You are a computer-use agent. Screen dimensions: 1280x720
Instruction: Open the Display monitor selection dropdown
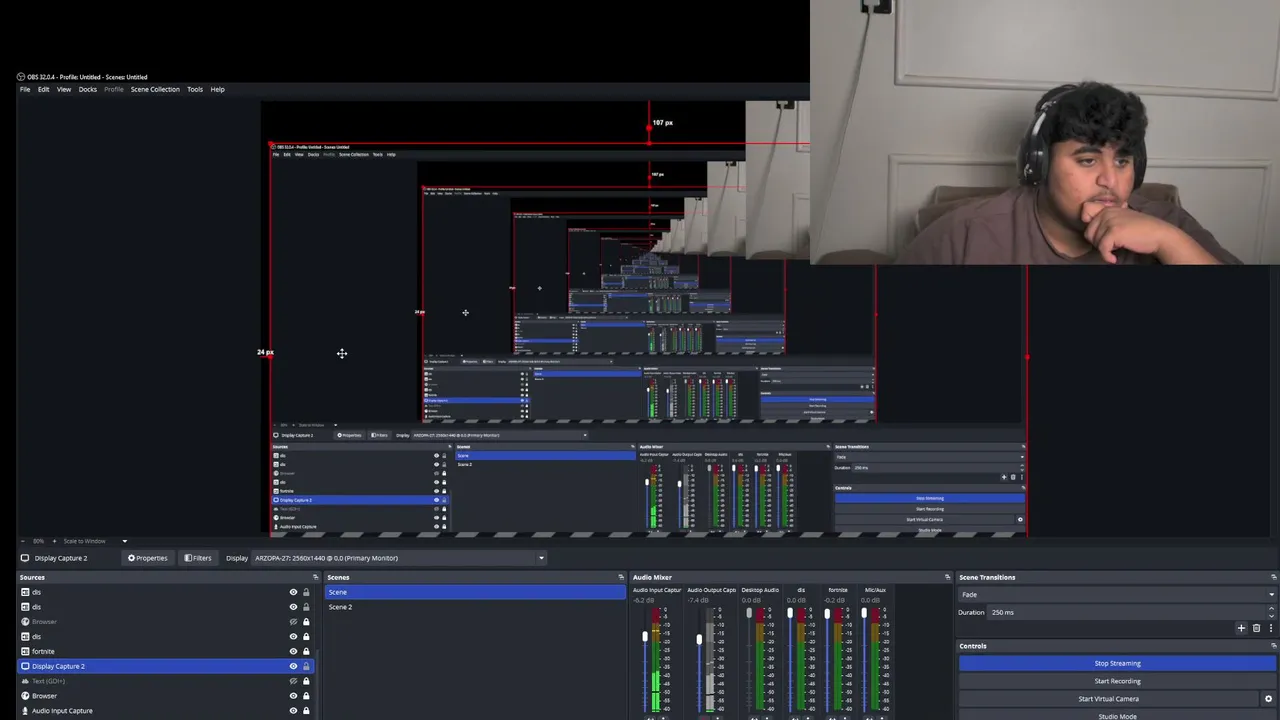(x=399, y=558)
